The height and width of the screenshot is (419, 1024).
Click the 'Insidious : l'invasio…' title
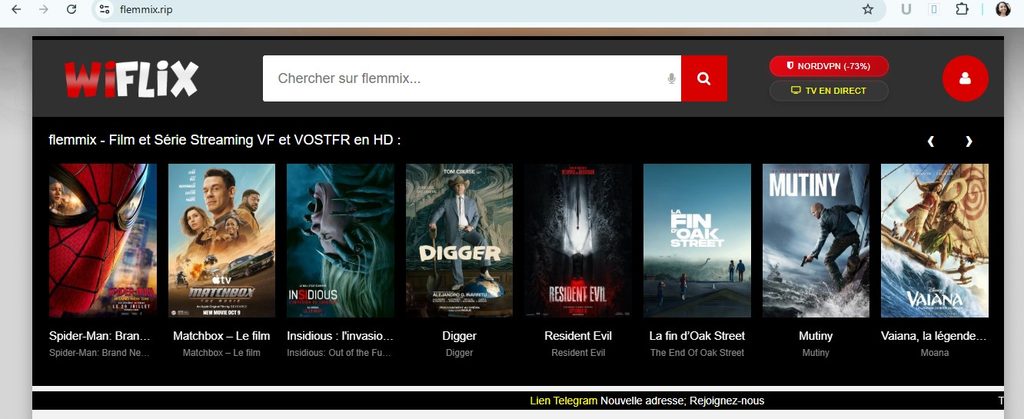340,336
